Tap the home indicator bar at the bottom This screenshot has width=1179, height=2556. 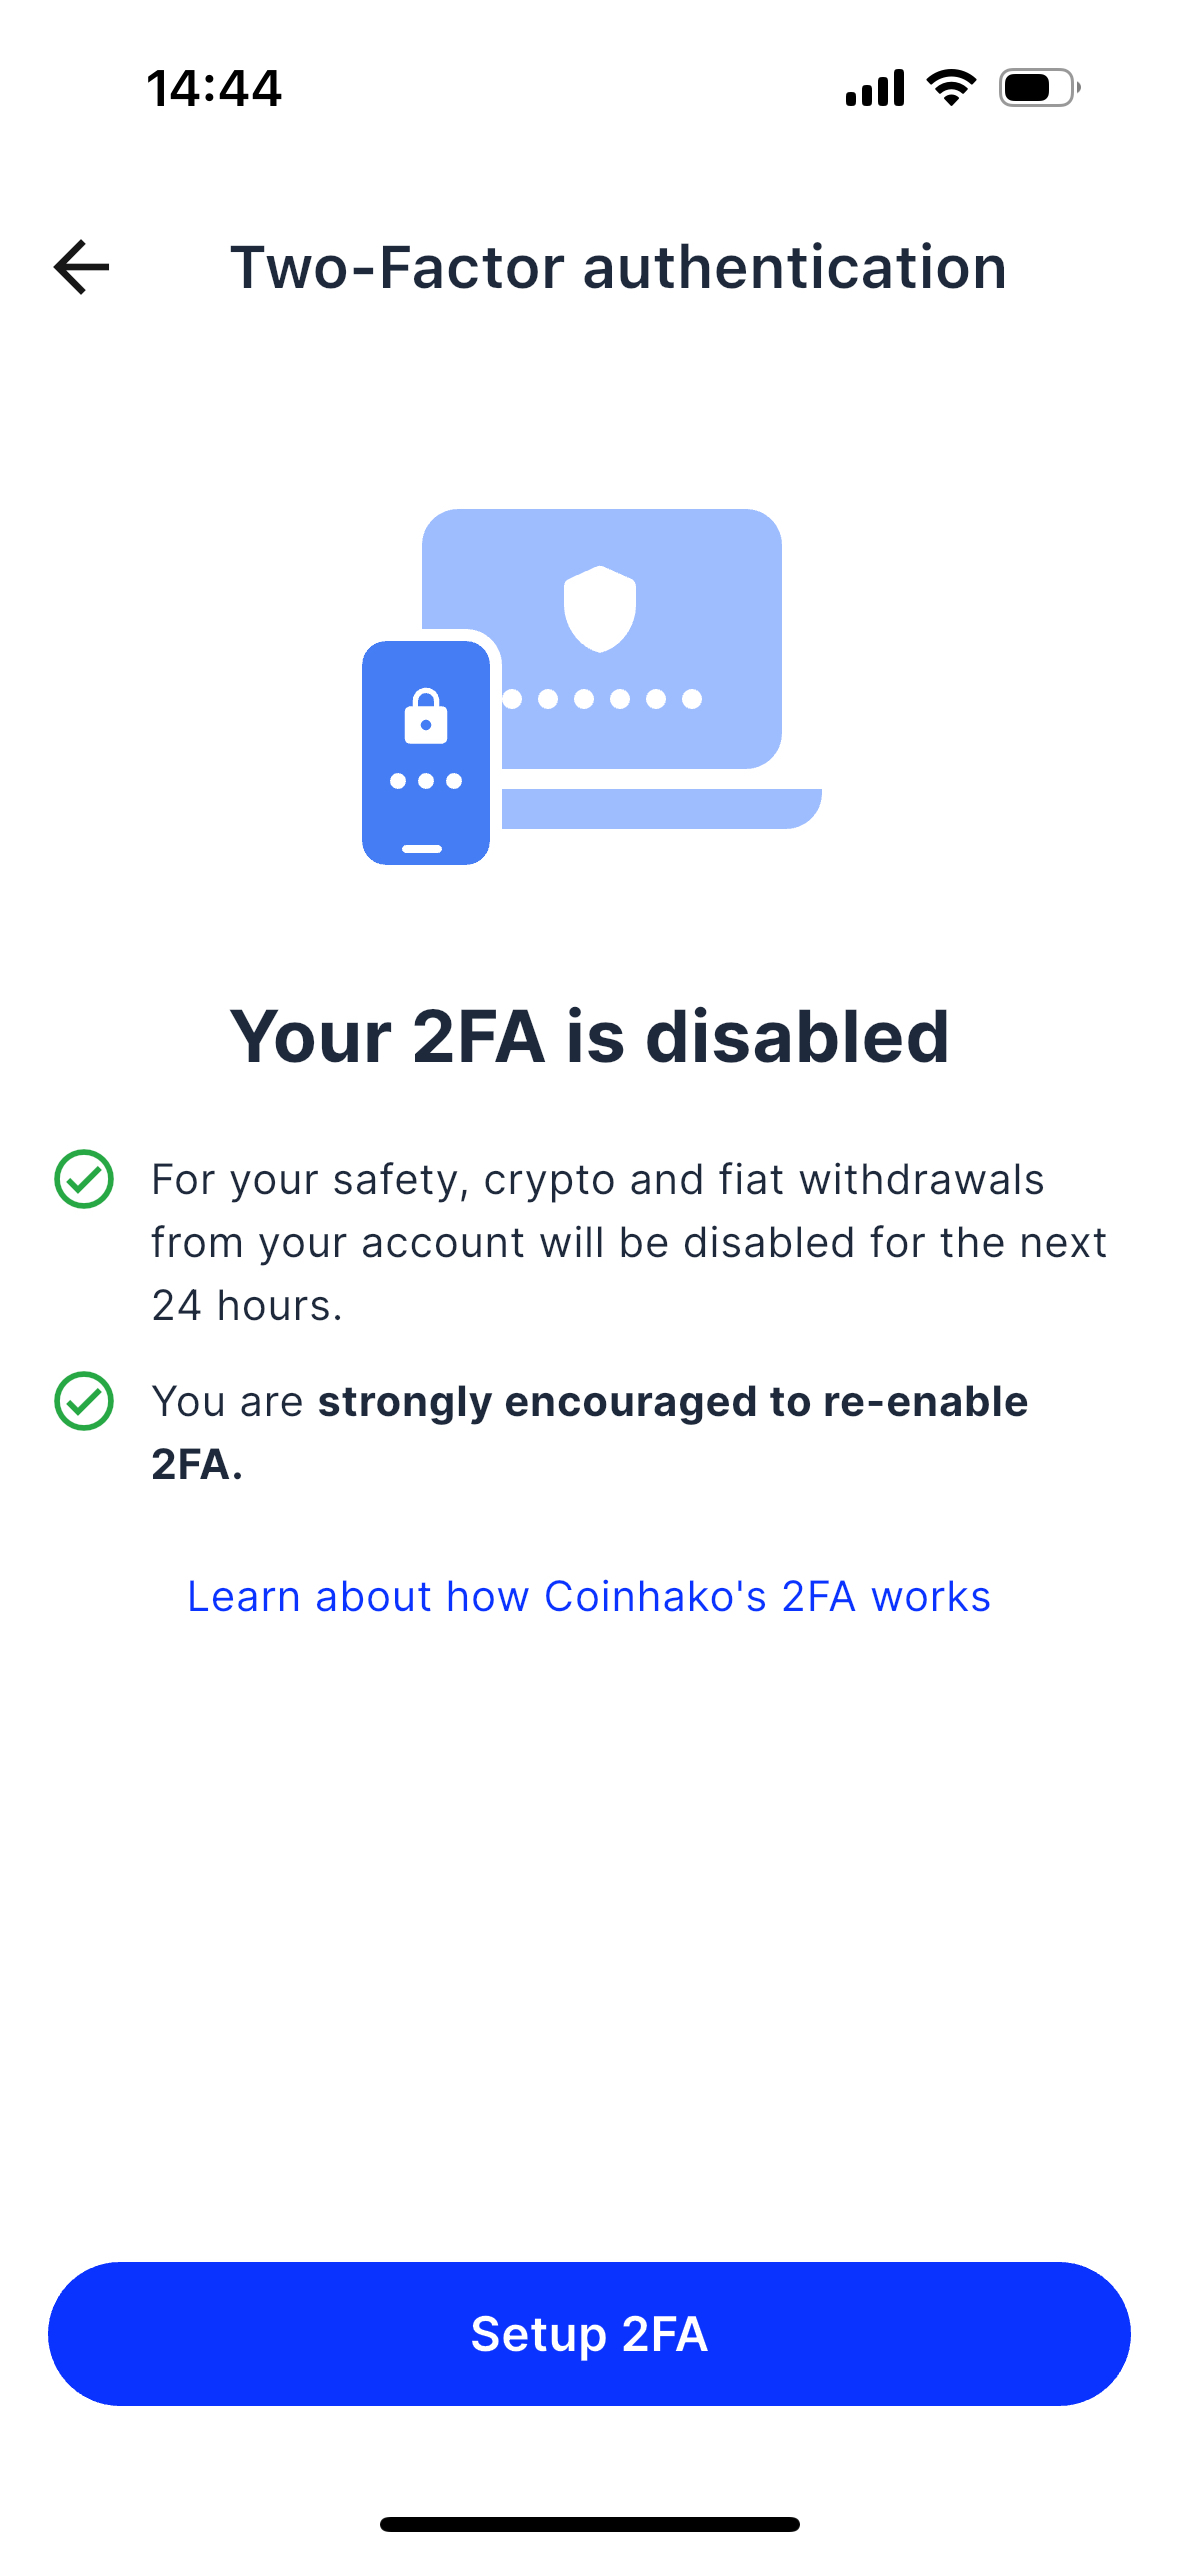pyautogui.click(x=589, y=2524)
